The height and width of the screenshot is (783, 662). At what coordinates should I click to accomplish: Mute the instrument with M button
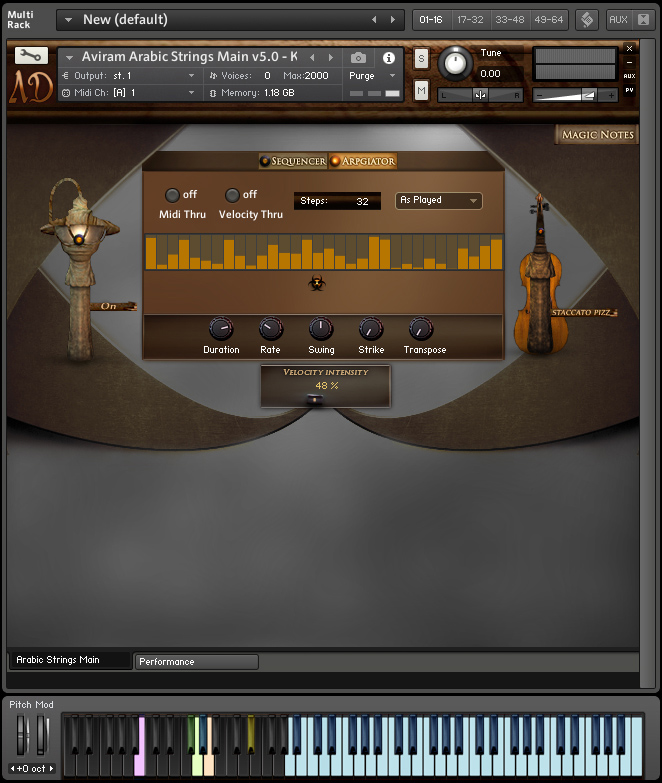click(x=421, y=91)
